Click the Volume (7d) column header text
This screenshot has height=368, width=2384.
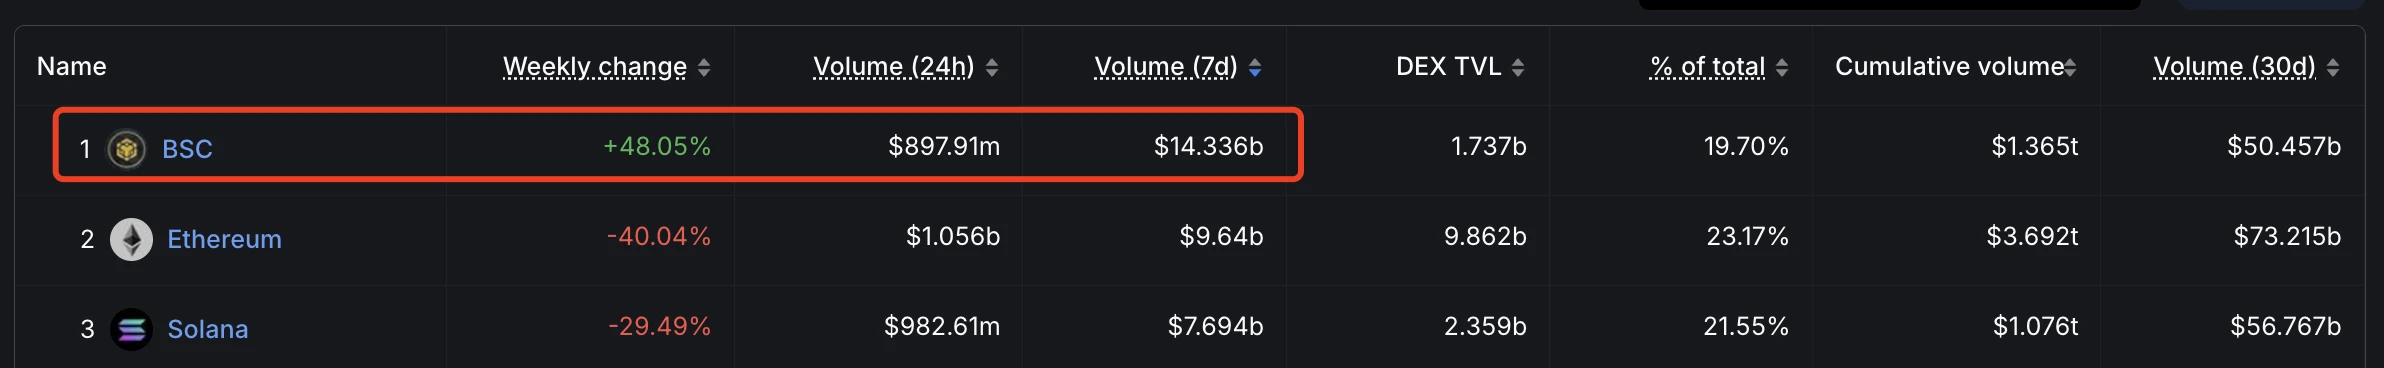coord(1166,66)
